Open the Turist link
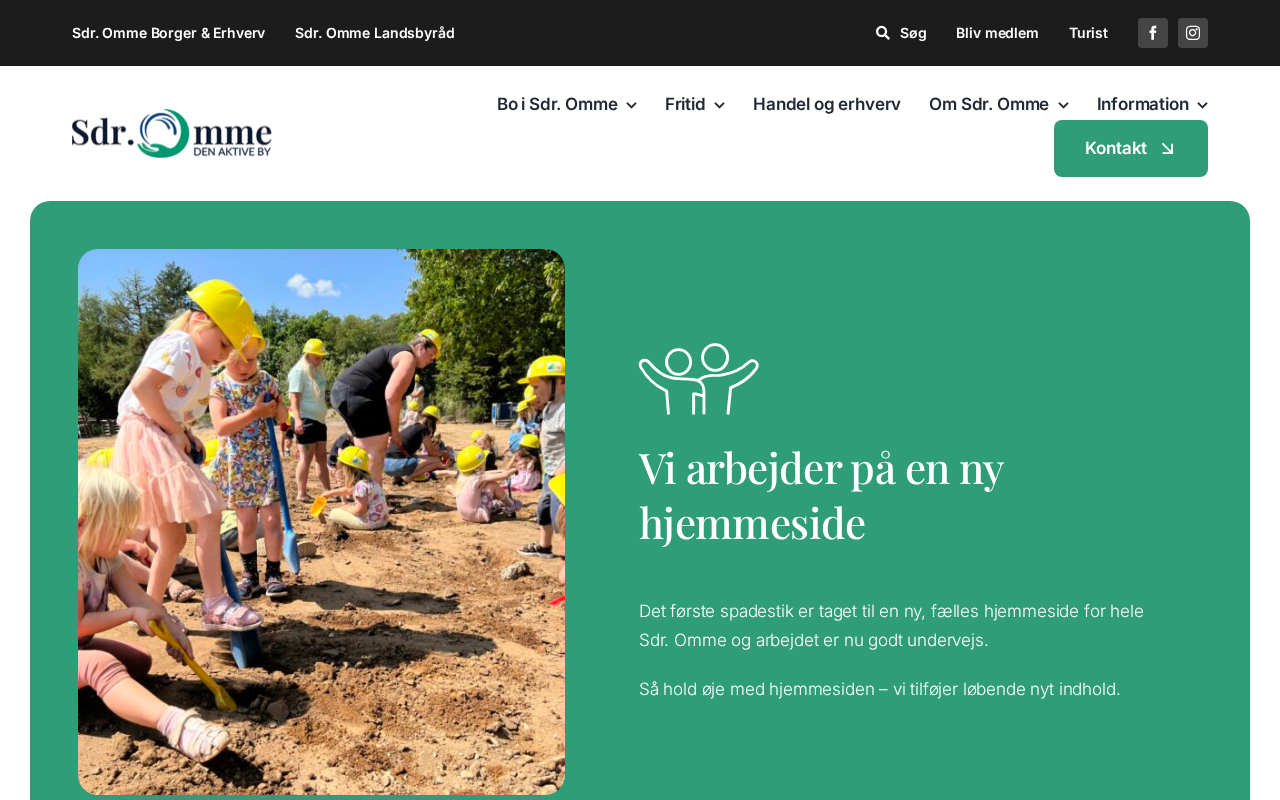Image resolution: width=1280 pixels, height=800 pixels. [x=1088, y=33]
